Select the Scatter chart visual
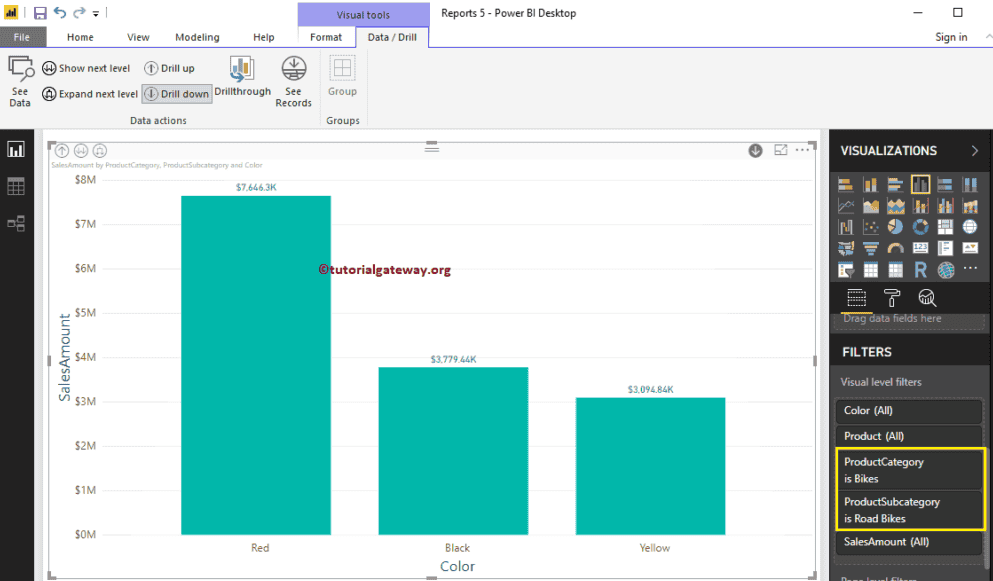This screenshot has width=993, height=581. pyautogui.click(x=871, y=227)
